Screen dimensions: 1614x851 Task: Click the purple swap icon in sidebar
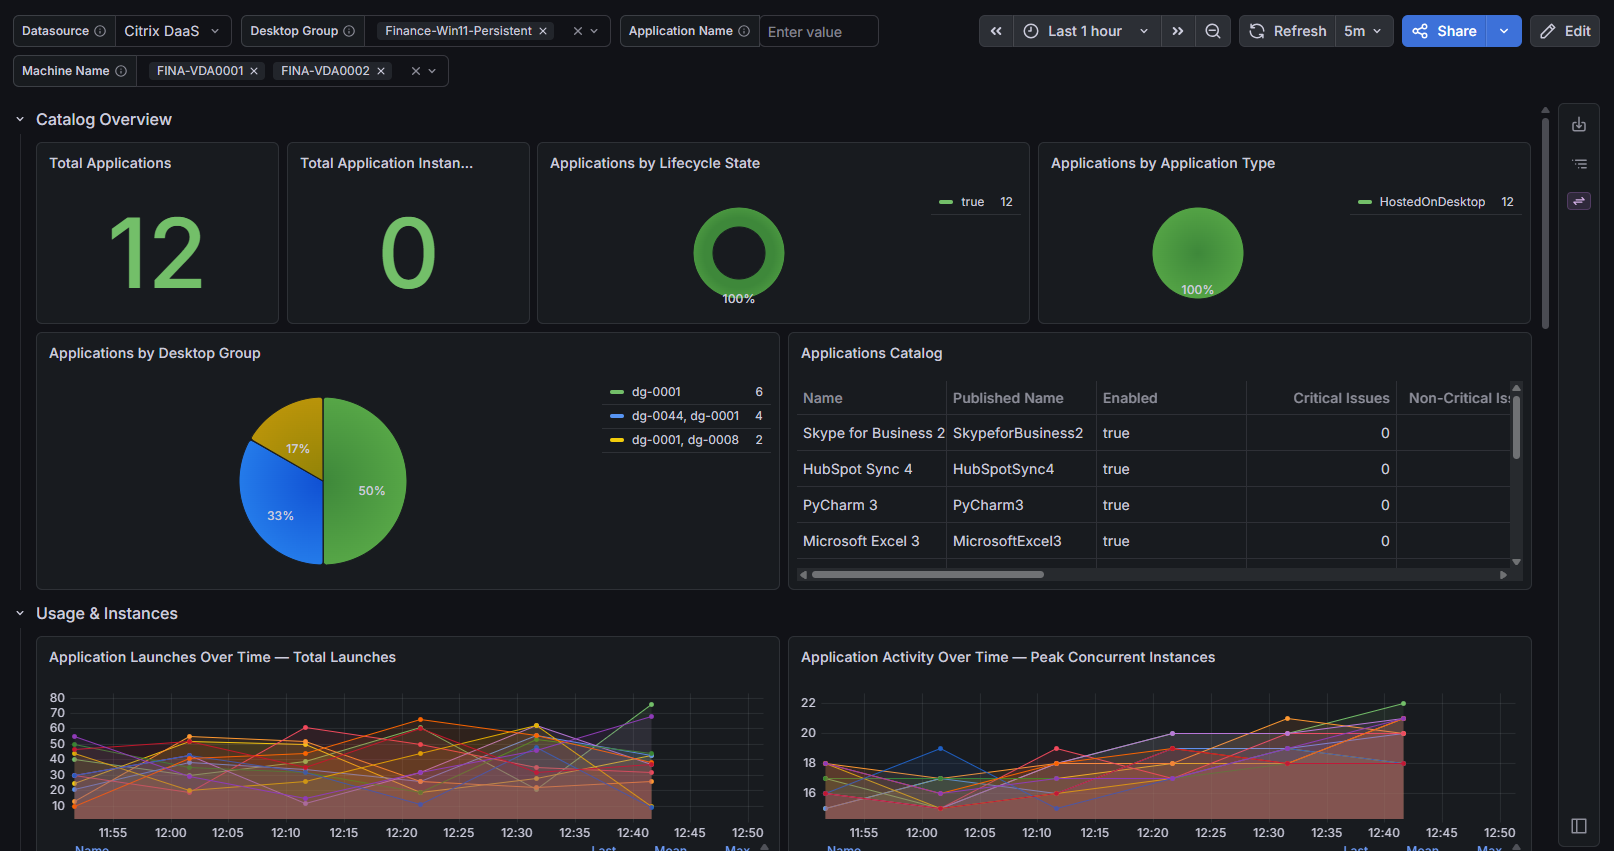pos(1579,201)
